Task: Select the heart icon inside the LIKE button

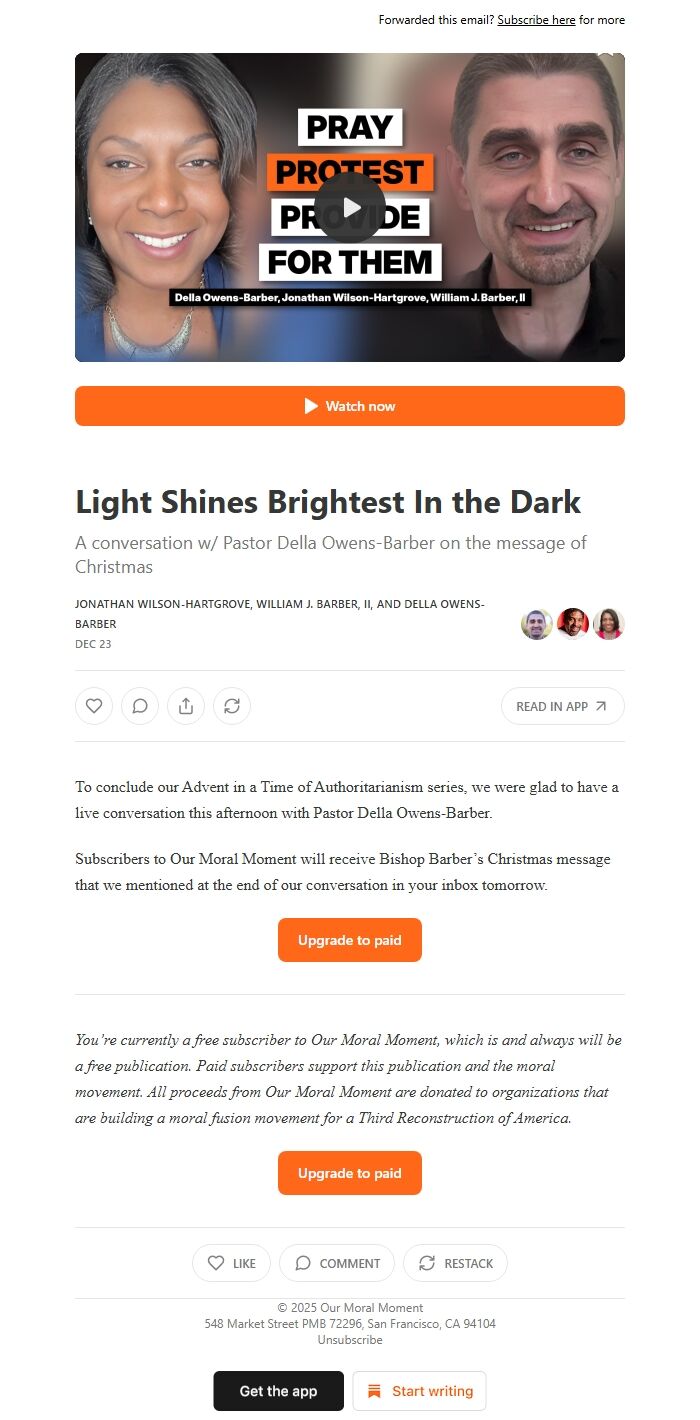Action: (x=214, y=1263)
